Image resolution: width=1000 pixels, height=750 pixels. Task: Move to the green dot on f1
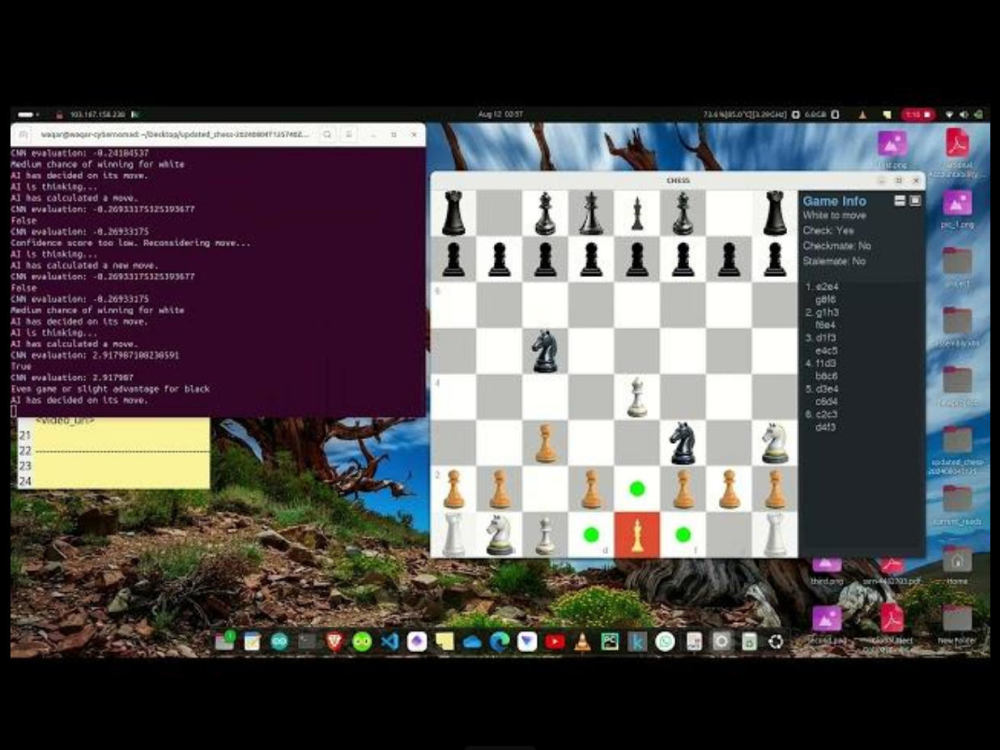pyautogui.click(x=682, y=534)
